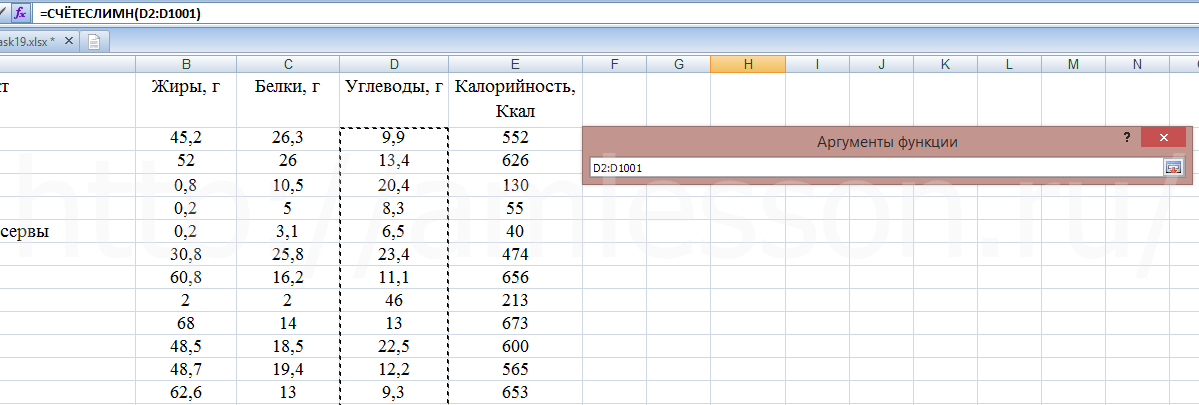Select column M header
1199x405 pixels.
pos(1073,65)
